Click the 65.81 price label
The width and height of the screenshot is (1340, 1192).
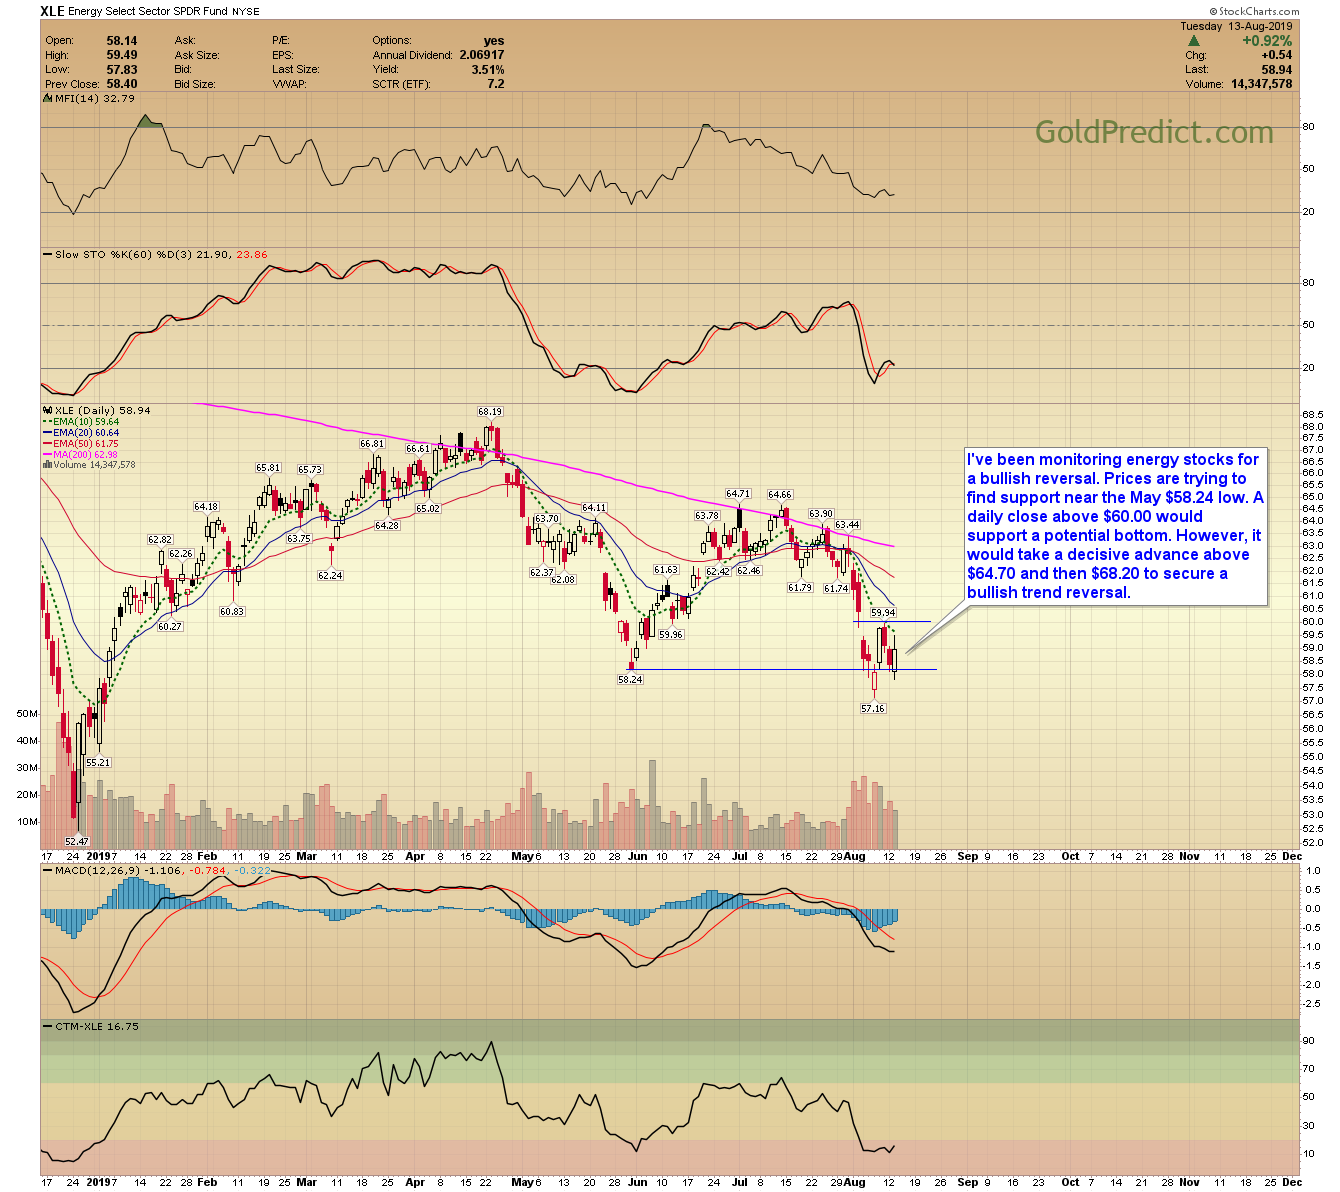[268, 468]
